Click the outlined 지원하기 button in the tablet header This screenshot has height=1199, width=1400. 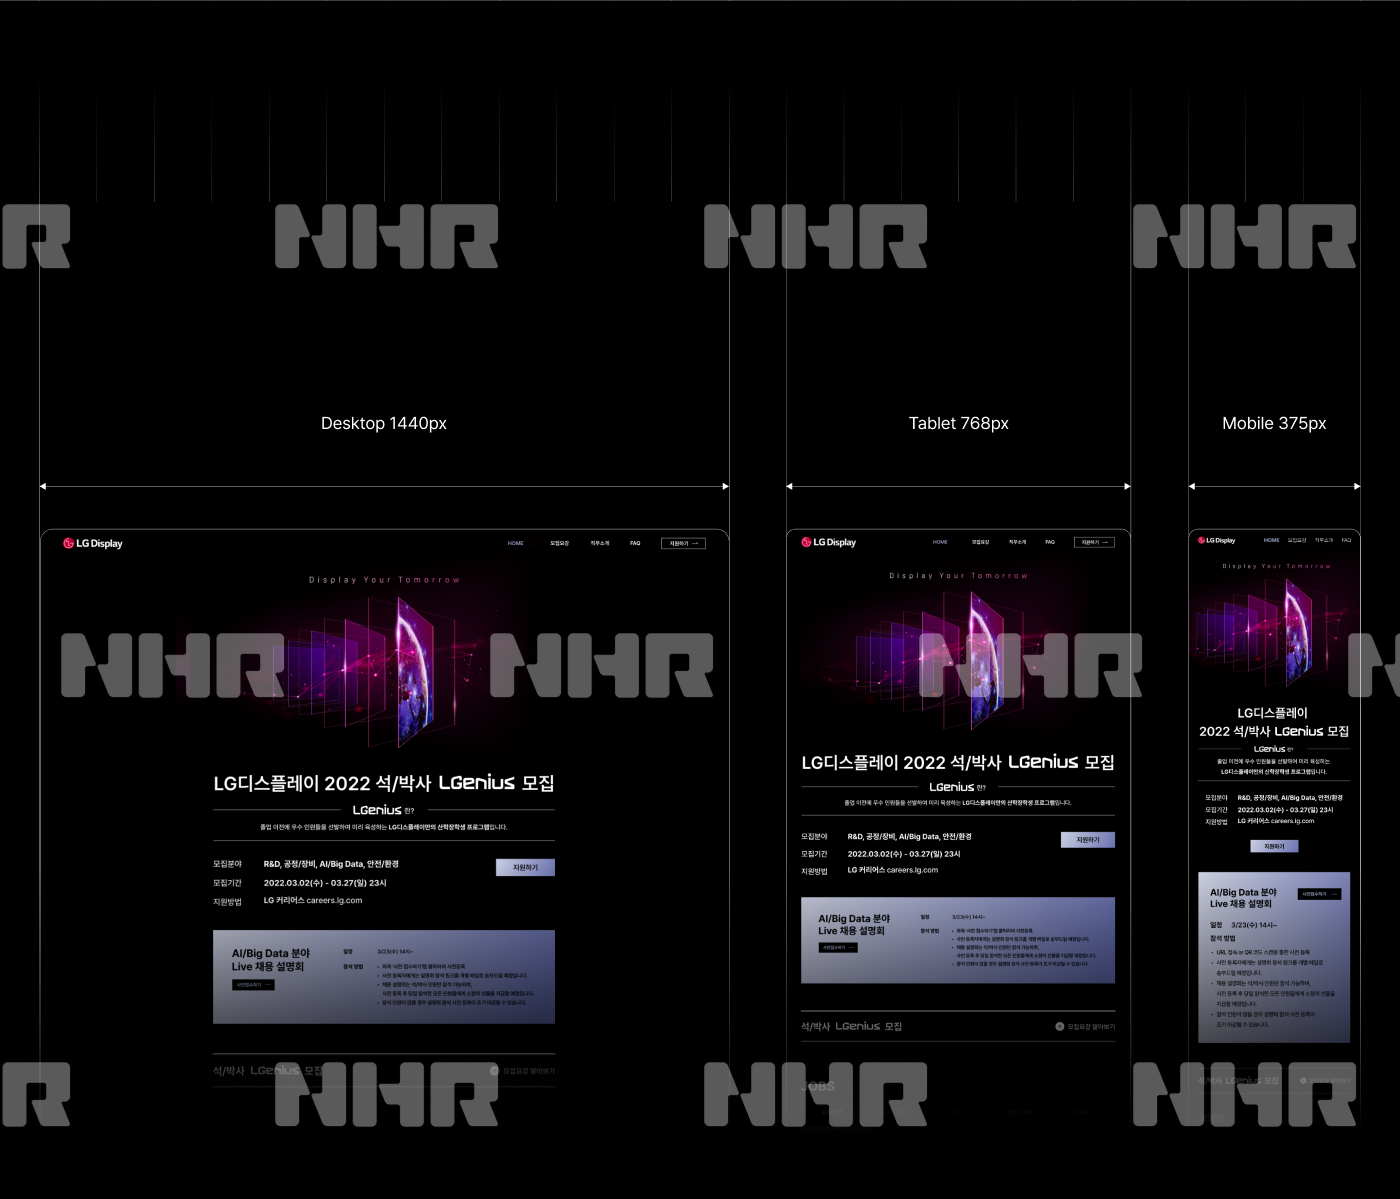(x=1094, y=542)
